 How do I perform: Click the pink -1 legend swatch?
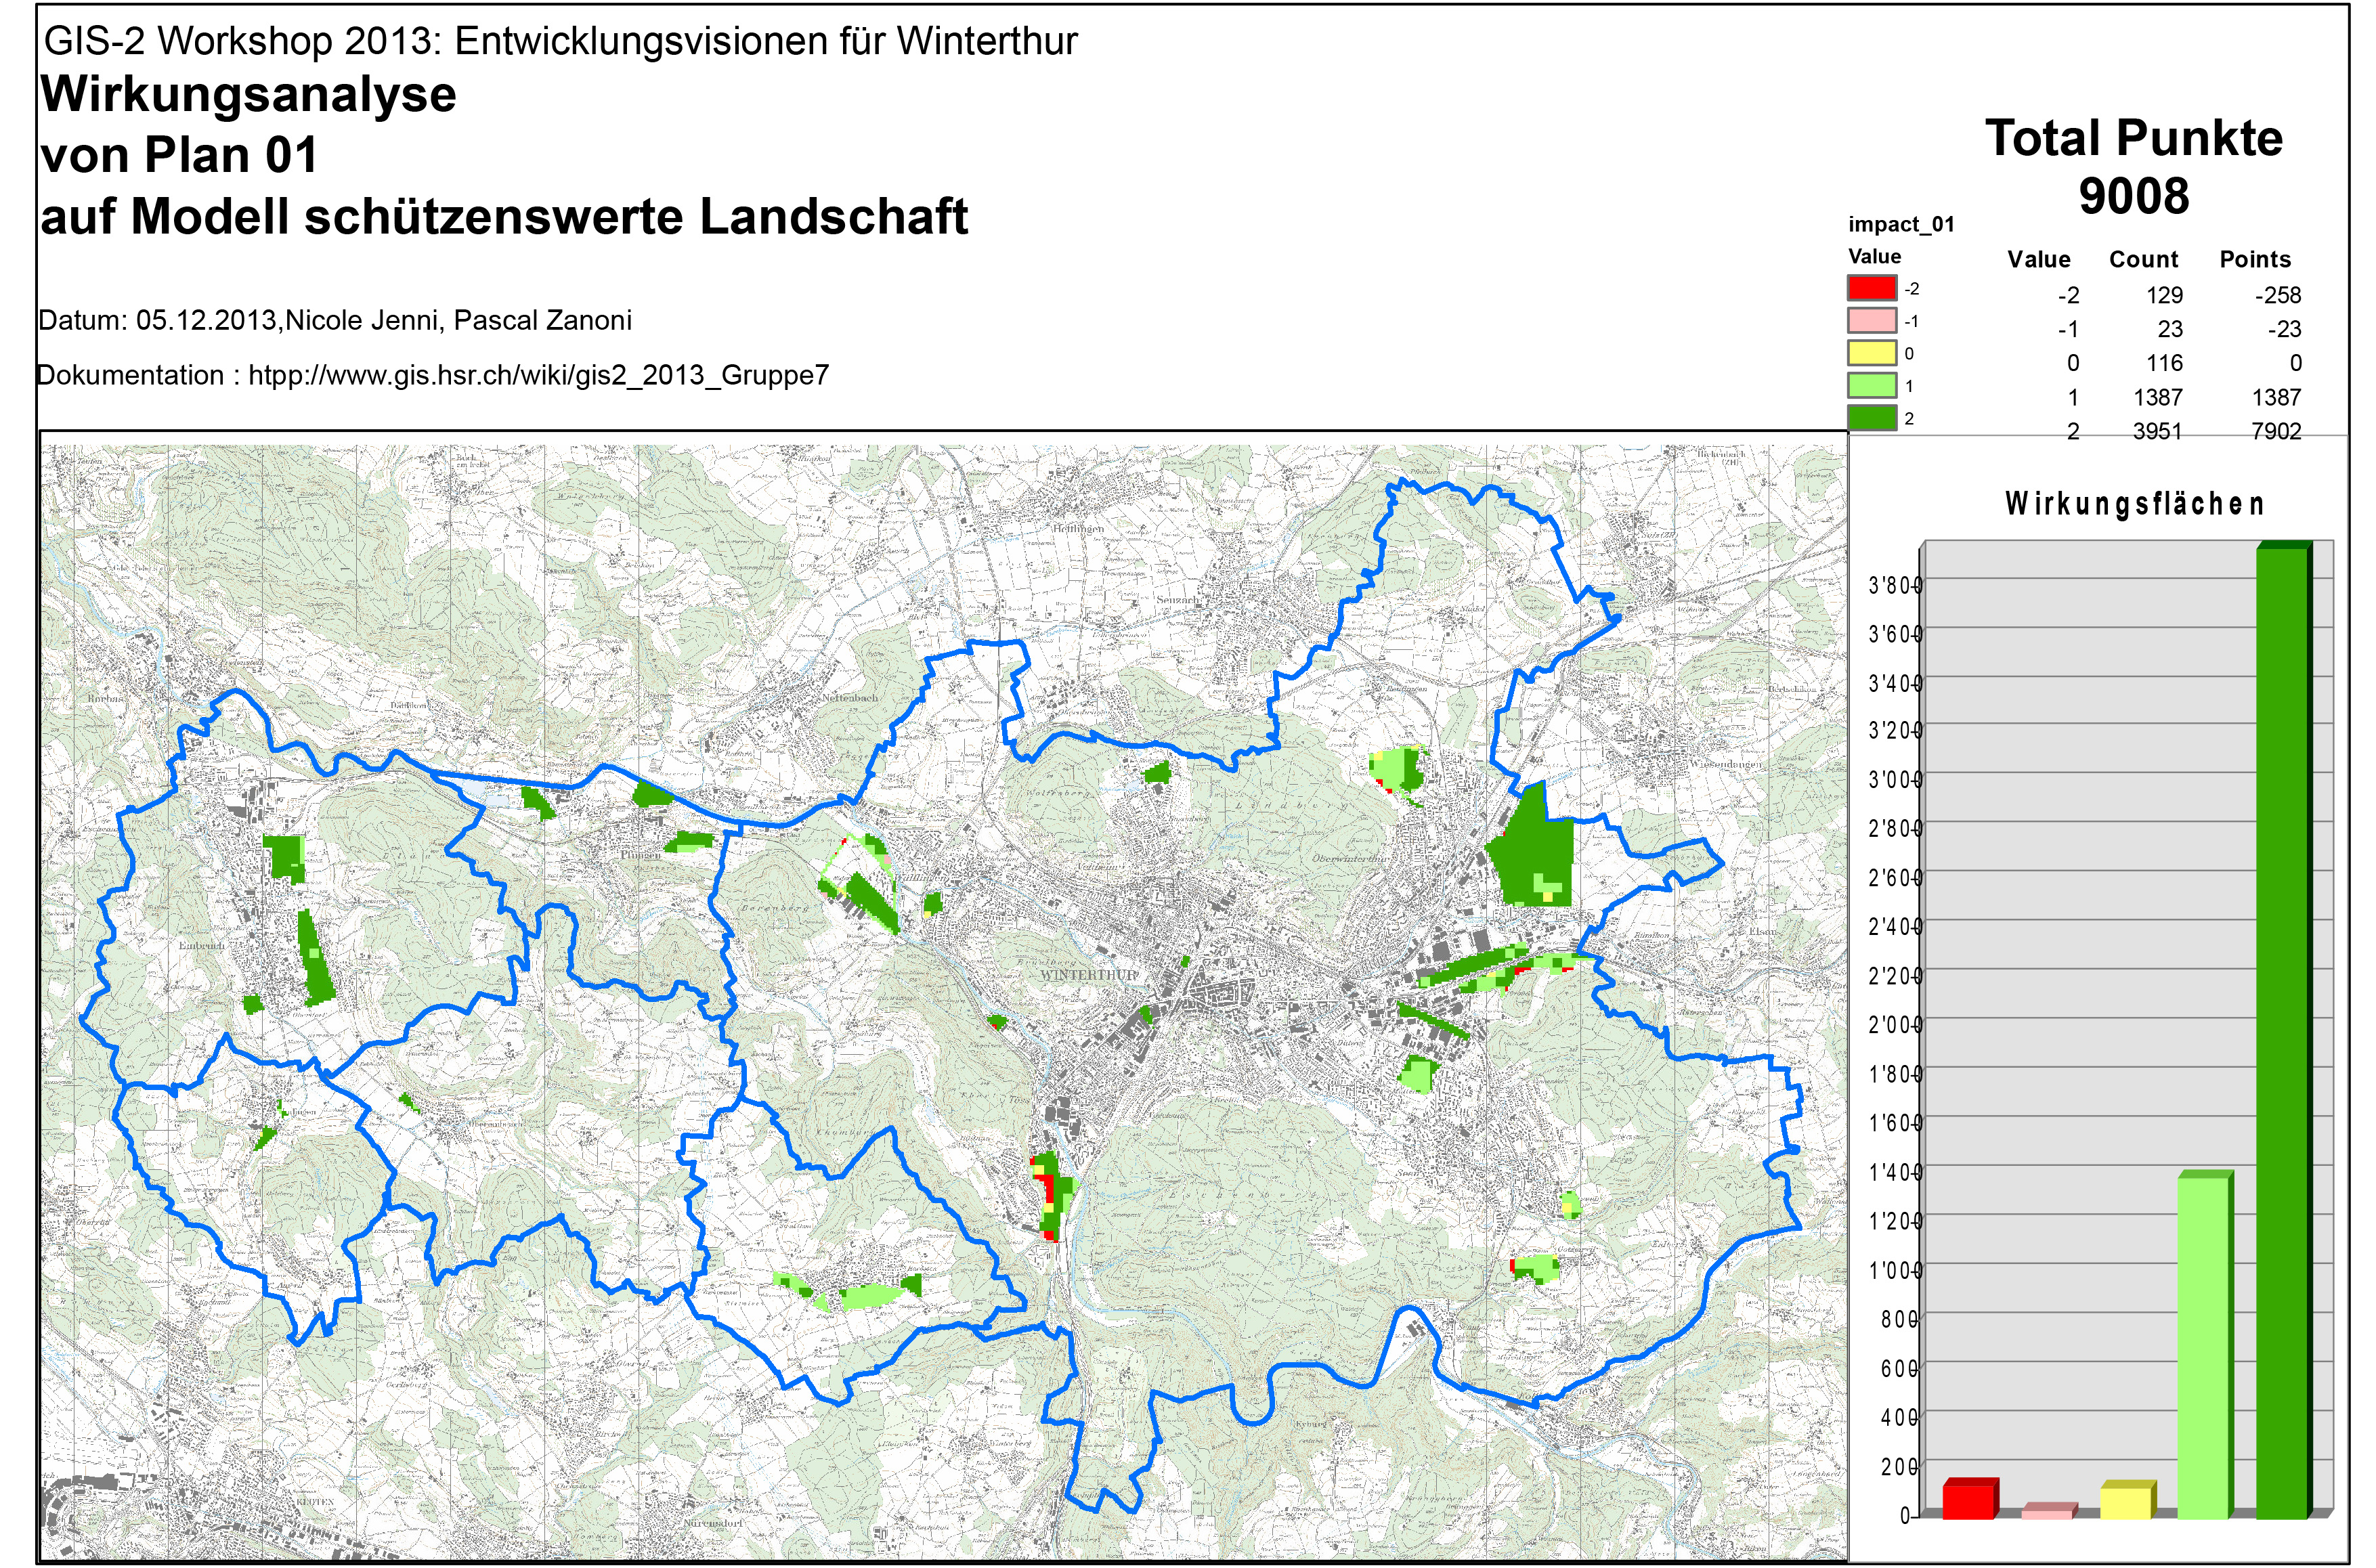tap(1871, 321)
